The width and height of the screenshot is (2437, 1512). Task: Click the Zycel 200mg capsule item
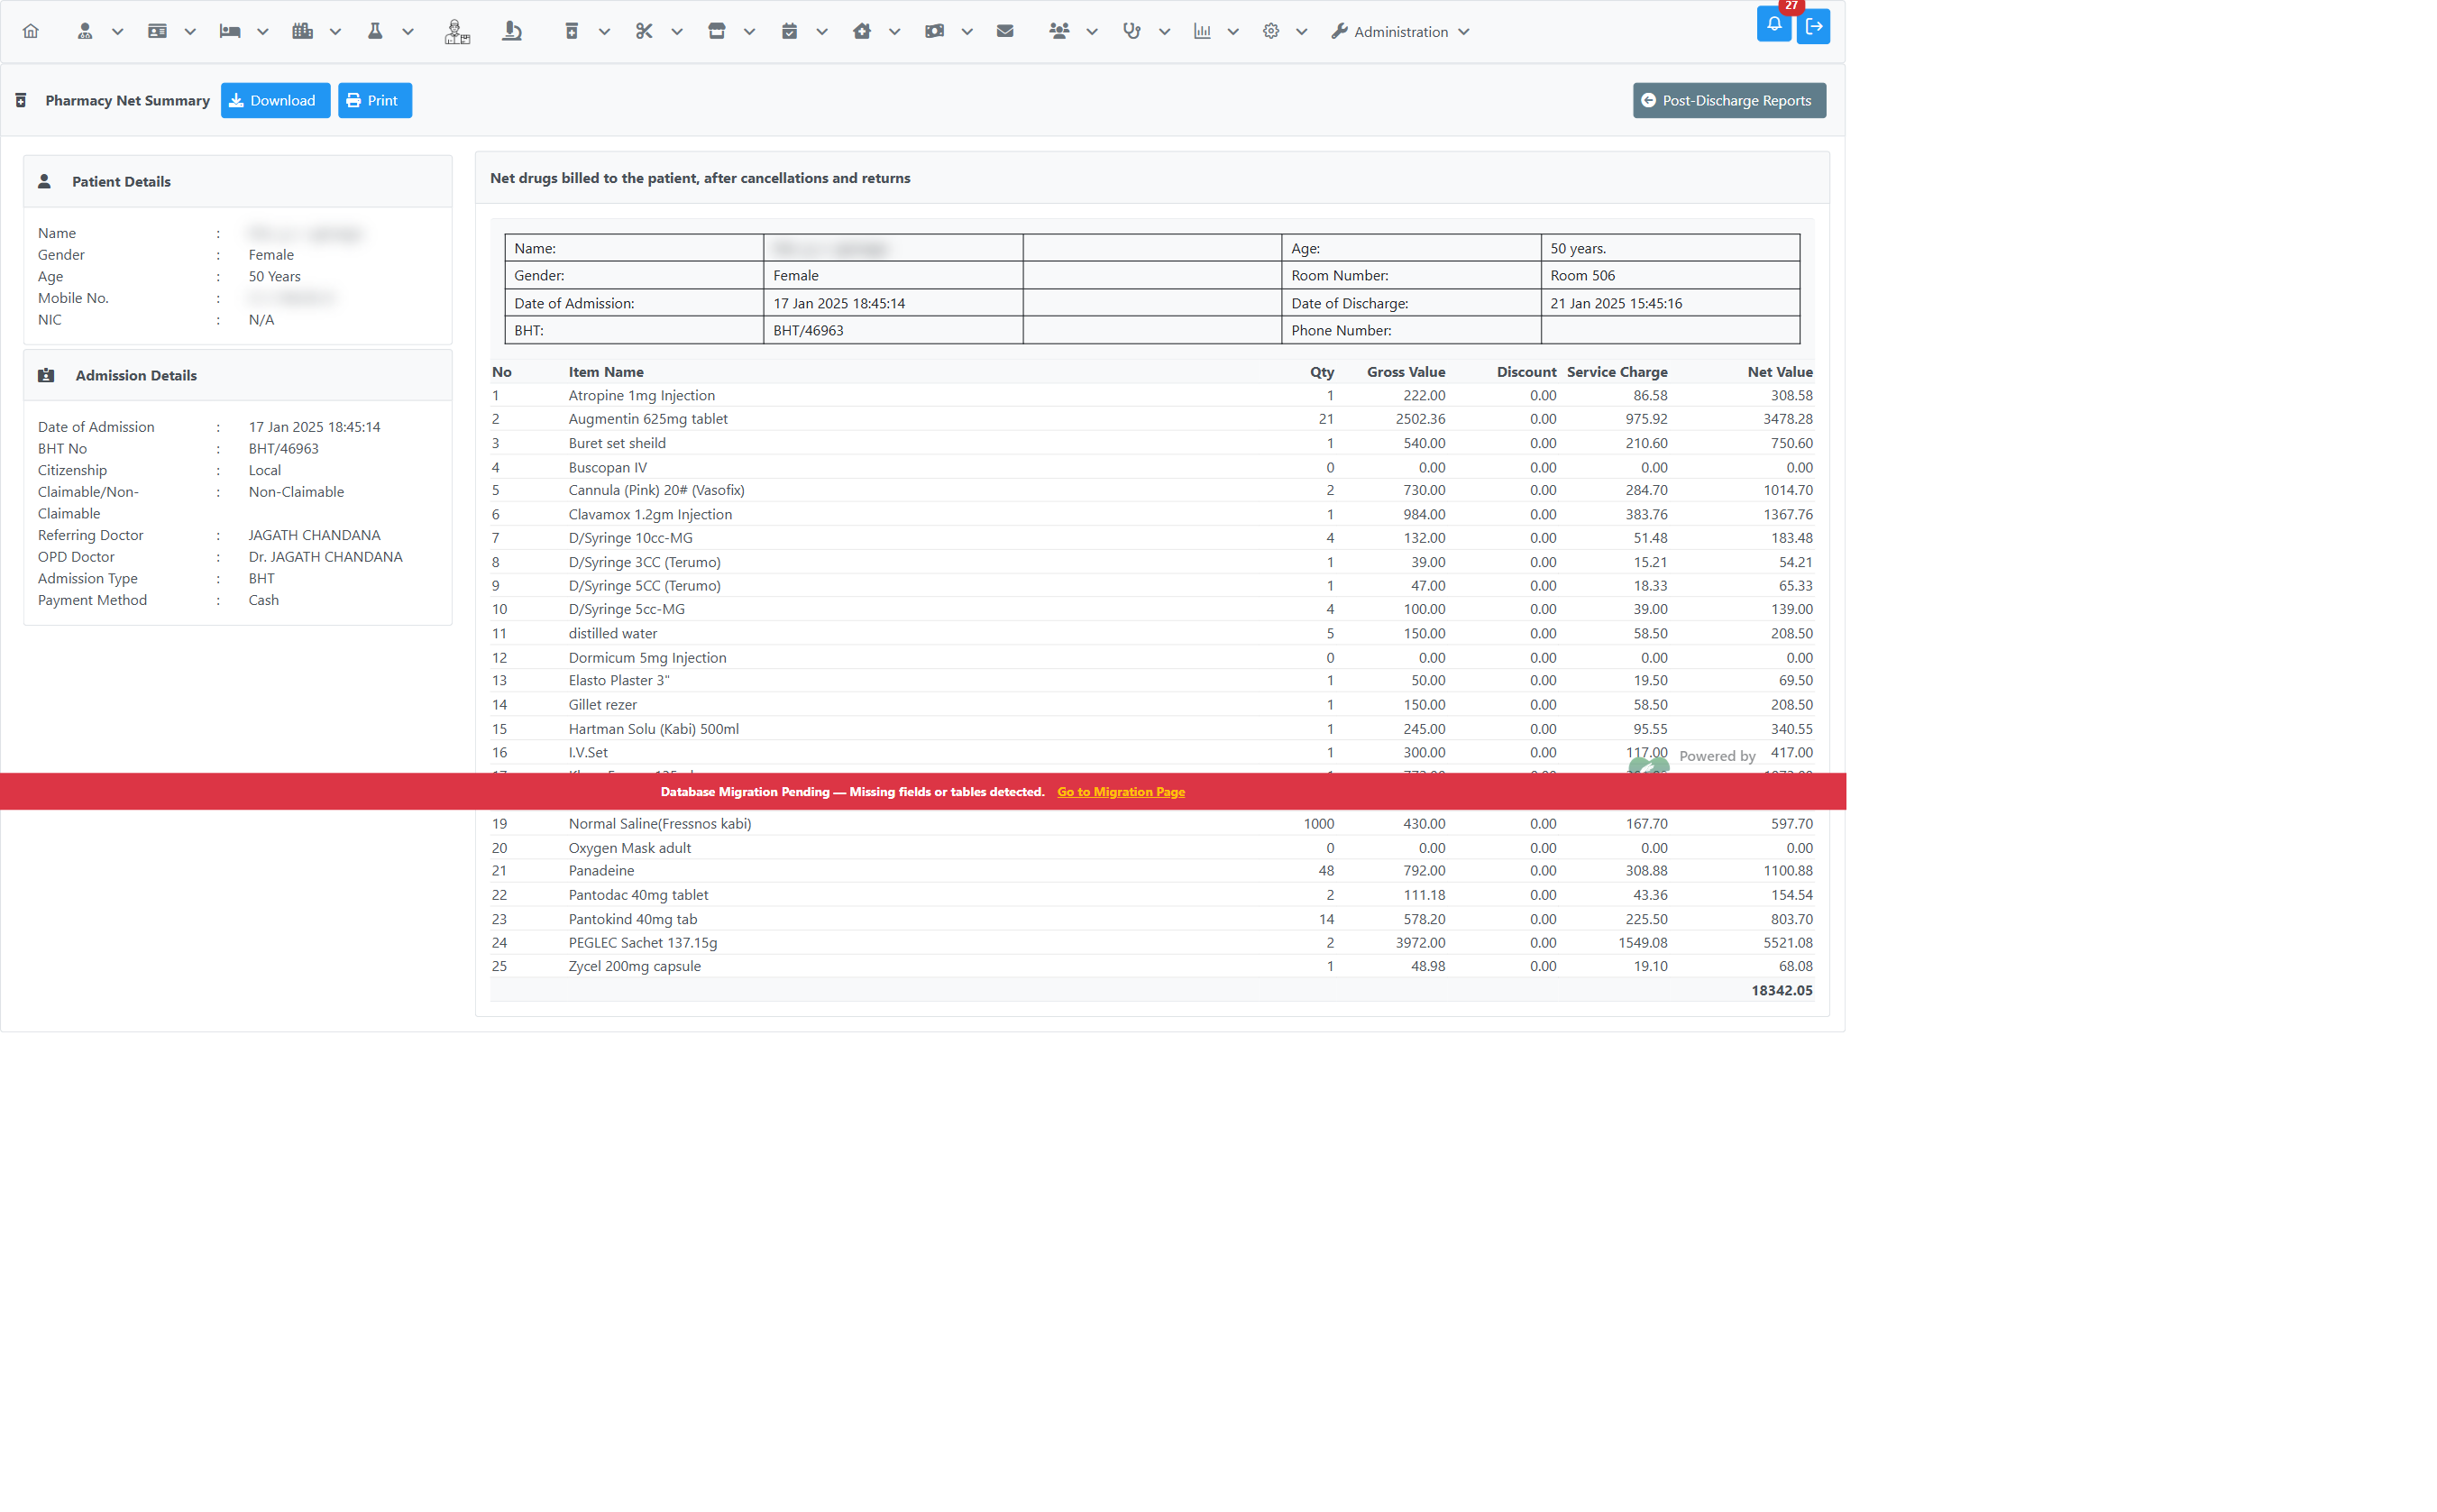(634, 966)
